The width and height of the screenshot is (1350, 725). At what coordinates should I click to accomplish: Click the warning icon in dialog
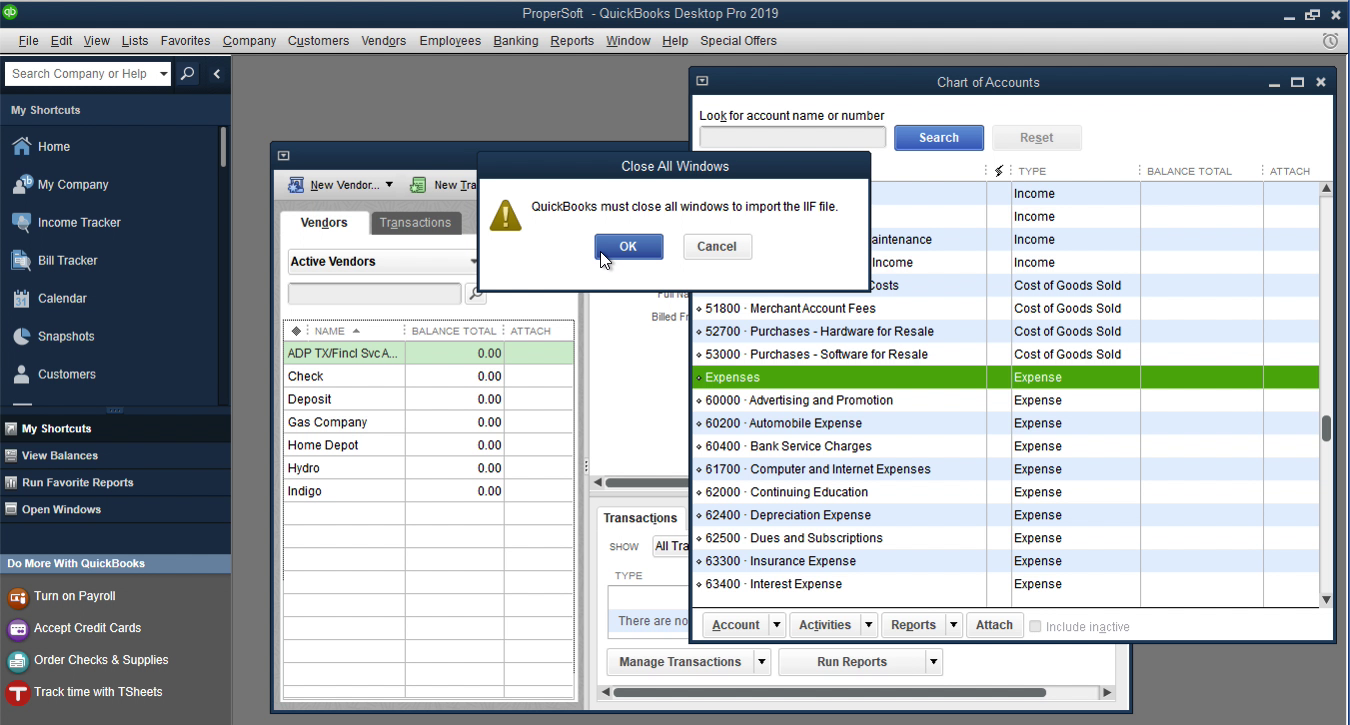coord(505,214)
